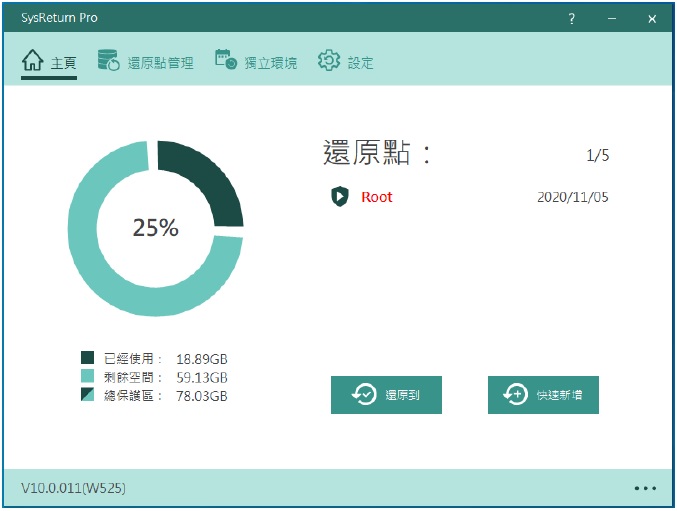Click the 還原點 heading
This screenshot has width=677, height=511.
[376, 152]
